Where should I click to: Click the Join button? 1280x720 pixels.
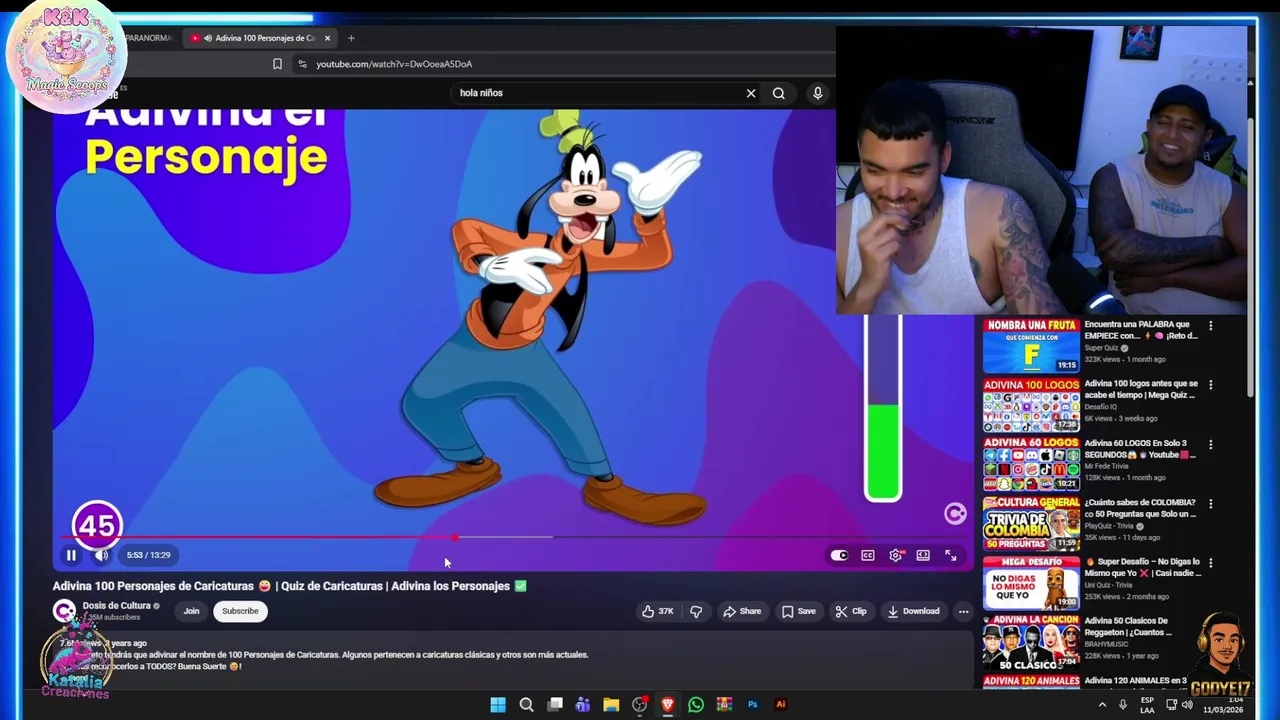[191, 611]
